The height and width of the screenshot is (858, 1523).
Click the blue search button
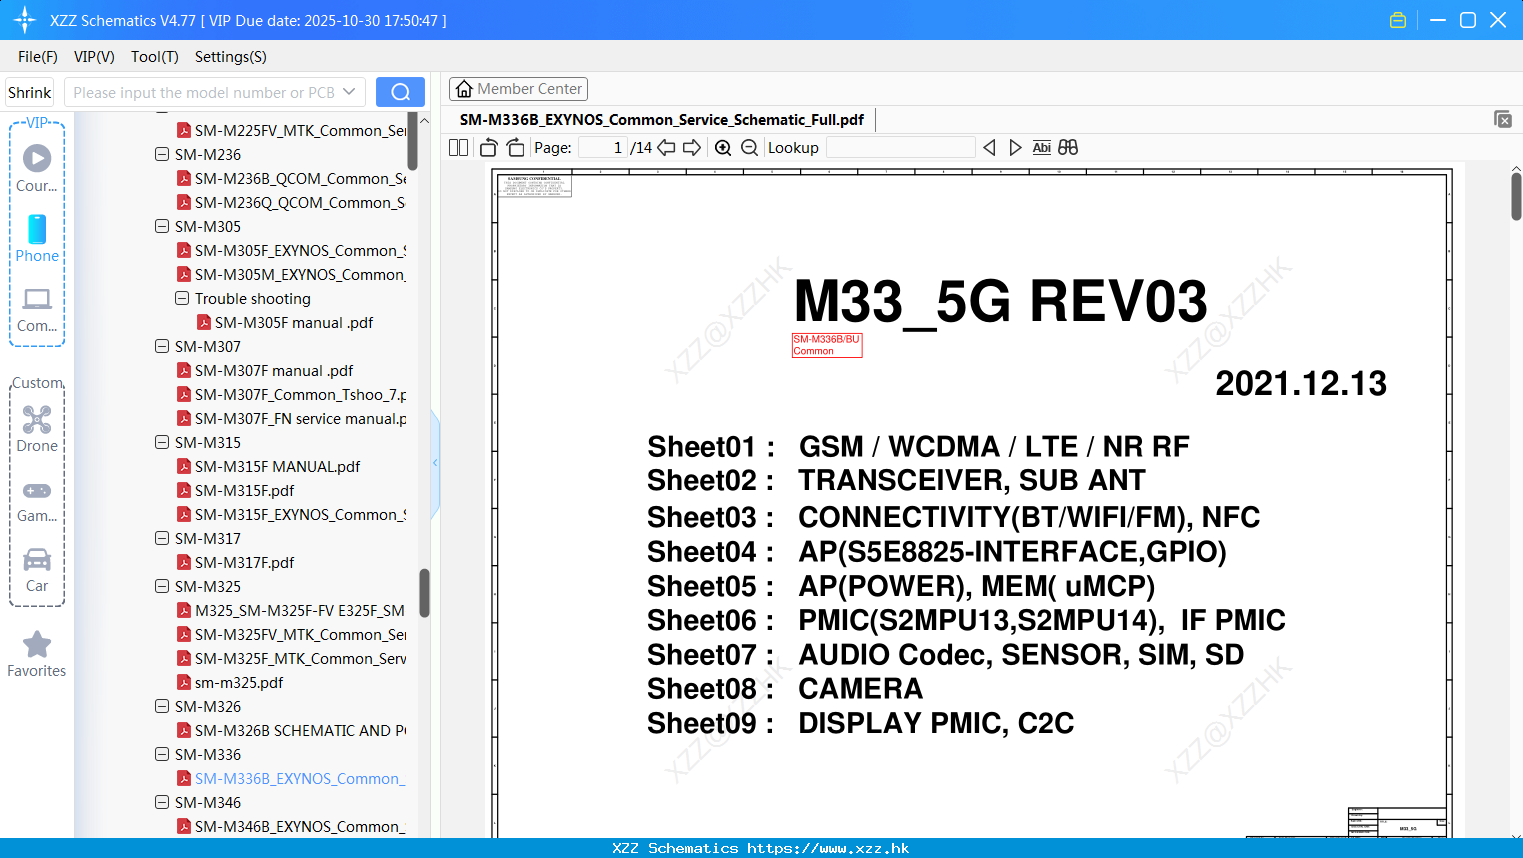click(399, 91)
